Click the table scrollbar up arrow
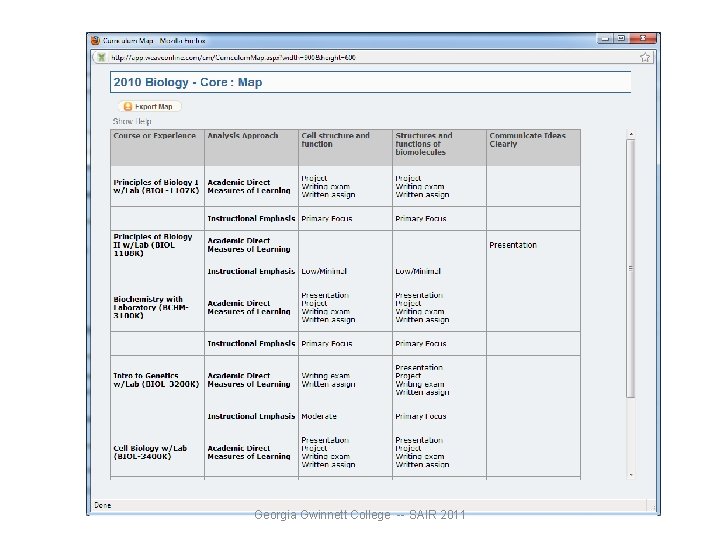Image resolution: width=720 pixels, height=540 pixels. pos(631,134)
